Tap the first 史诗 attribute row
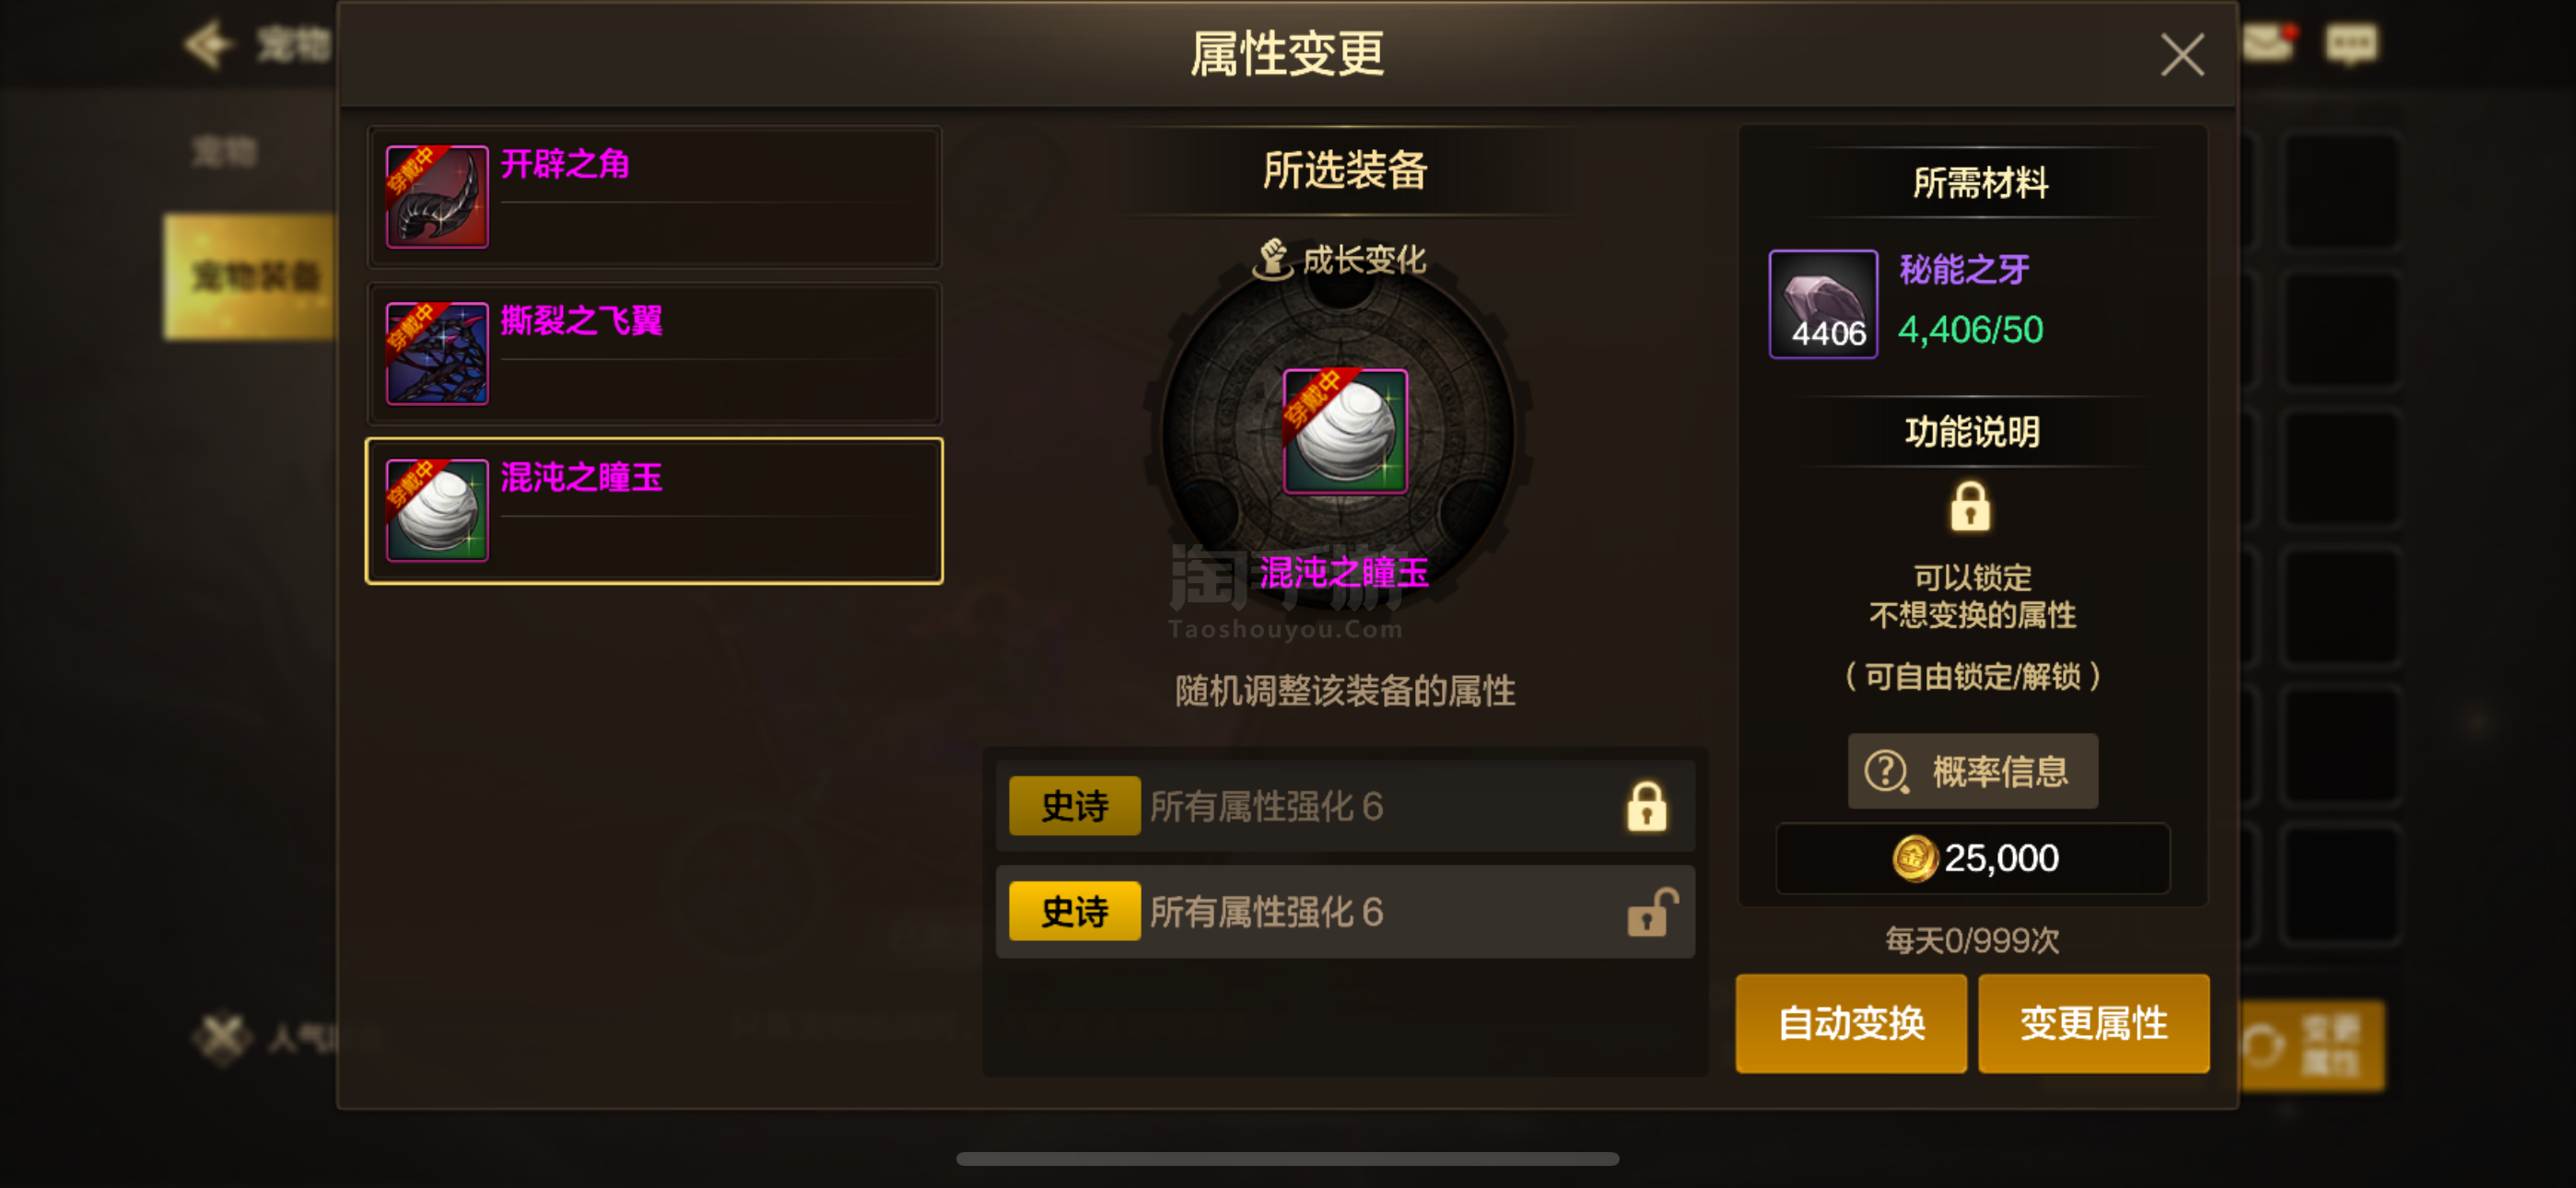The height and width of the screenshot is (1188, 2576). coord(1345,807)
